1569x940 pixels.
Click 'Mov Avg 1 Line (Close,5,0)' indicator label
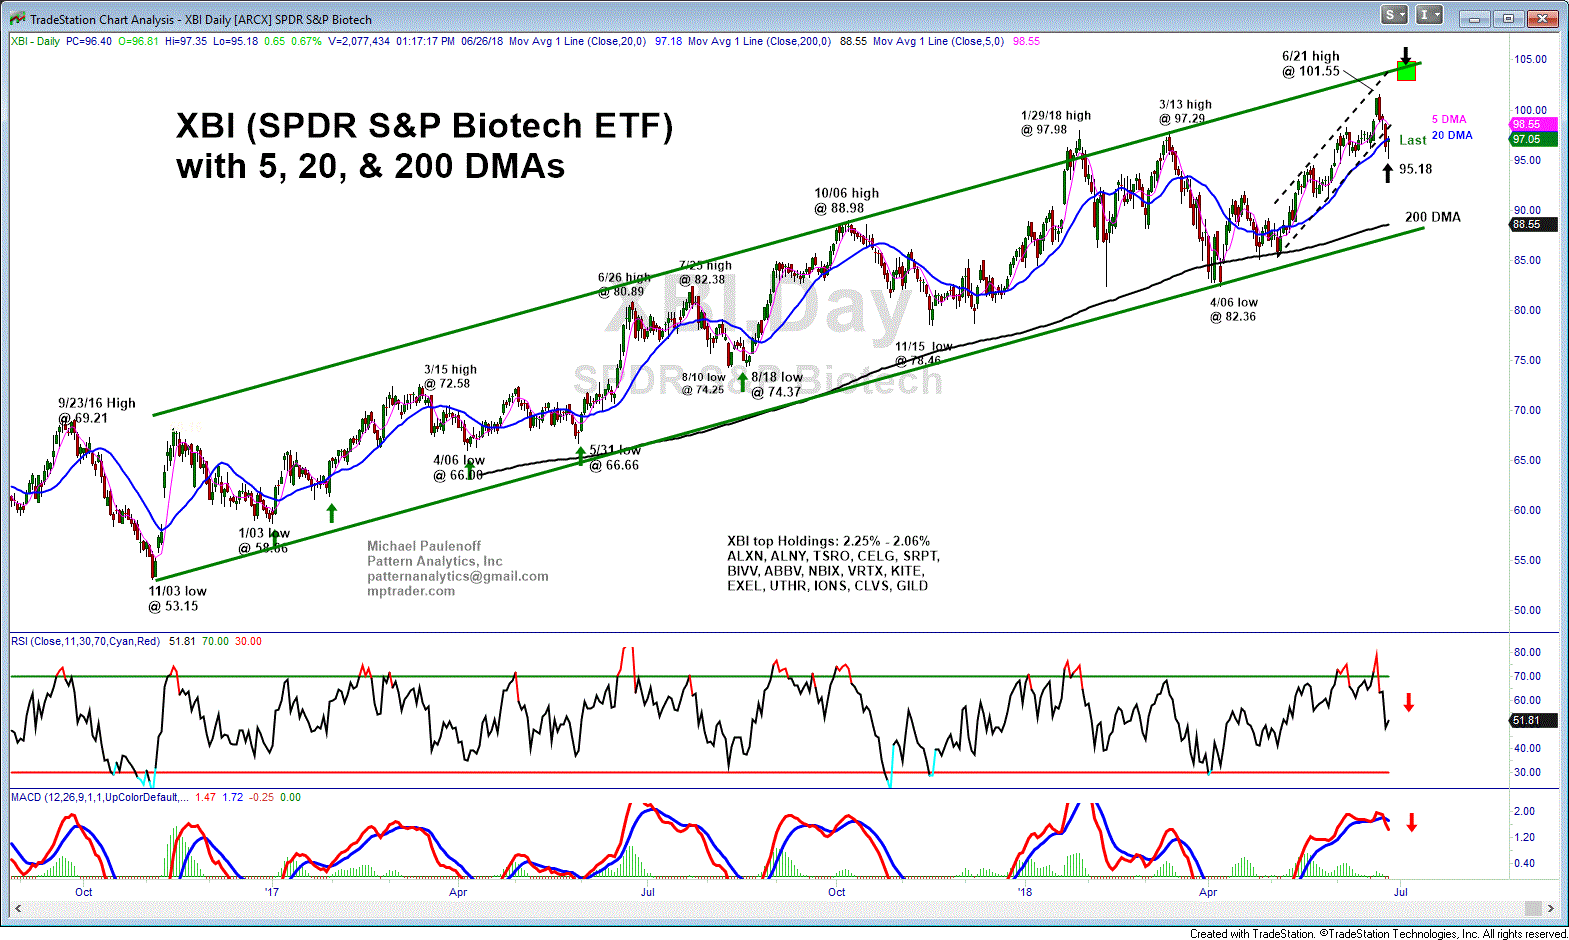click(938, 42)
